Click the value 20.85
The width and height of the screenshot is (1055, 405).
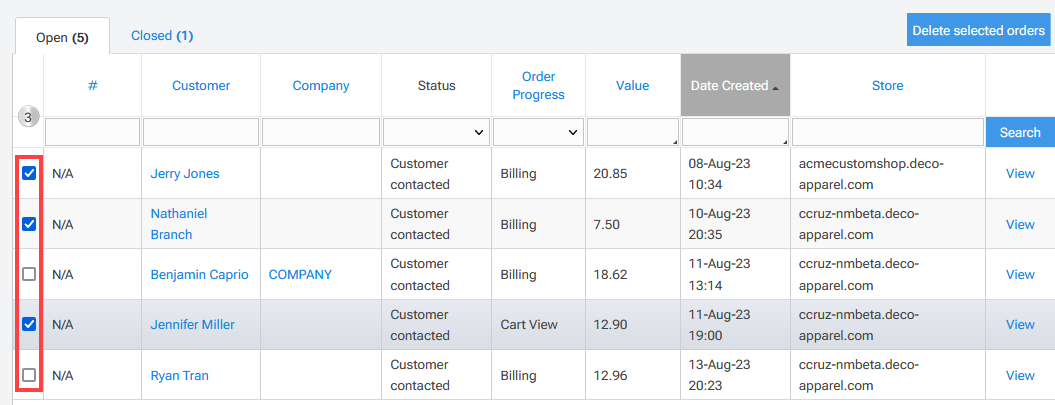click(x=610, y=174)
